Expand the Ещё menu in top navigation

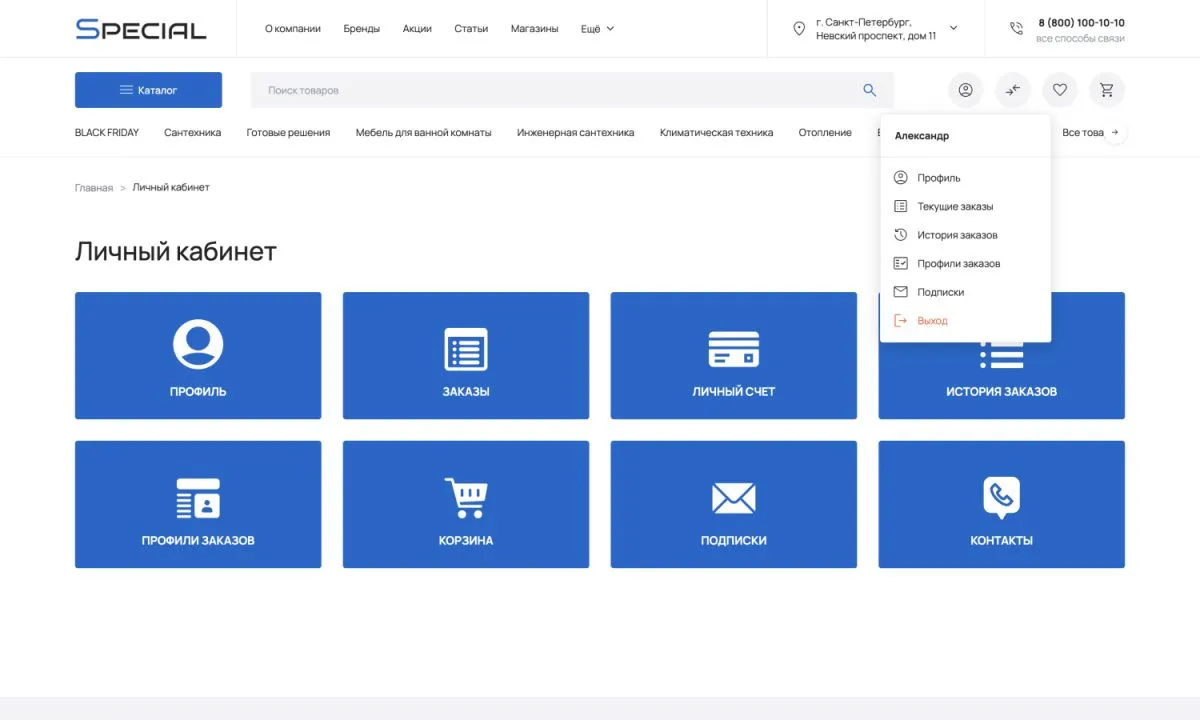pyautogui.click(x=597, y=29)
